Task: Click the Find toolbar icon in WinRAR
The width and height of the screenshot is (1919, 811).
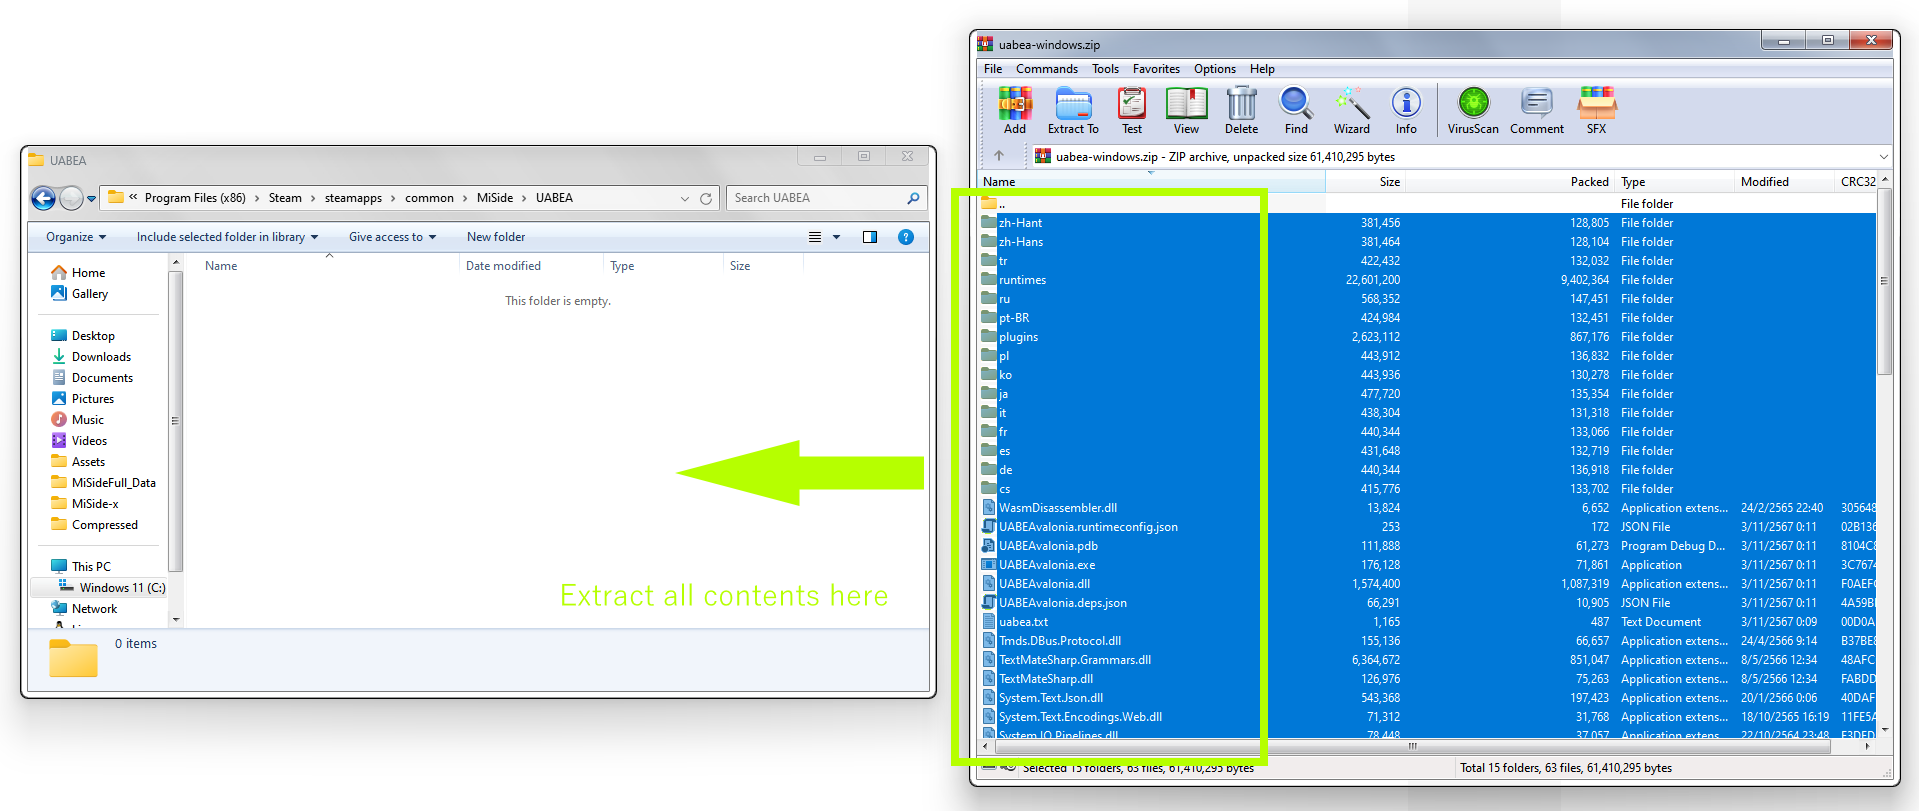Action: click(x=1296, y=110)
